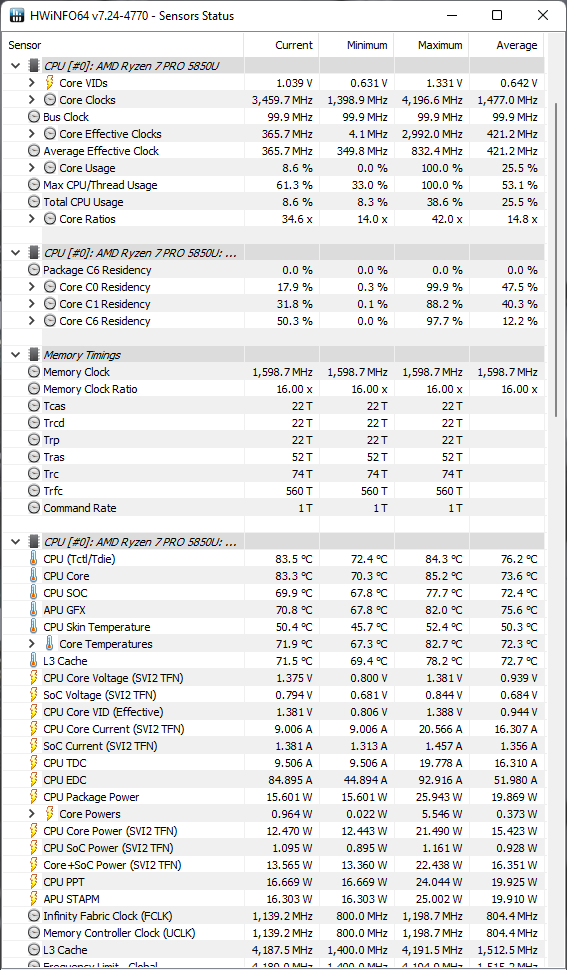This screenshot has height=970, width=567.
Task: Click the Sensor column header
Action: point(124,45)
